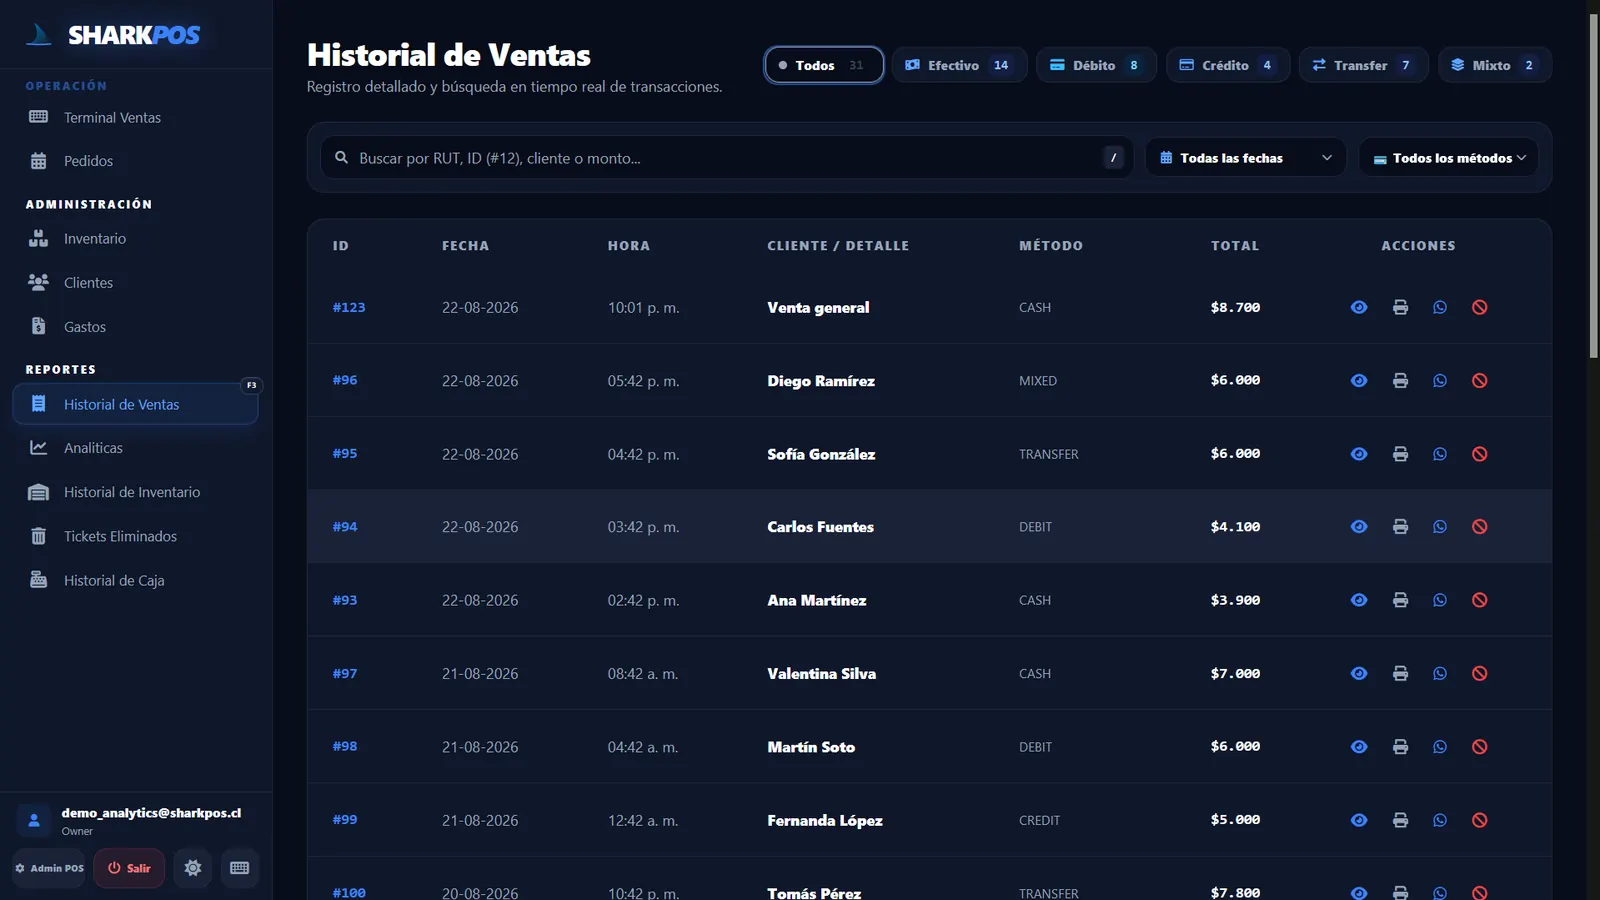Open the Inventario section
1600x900 pixels.
[135, 239]
